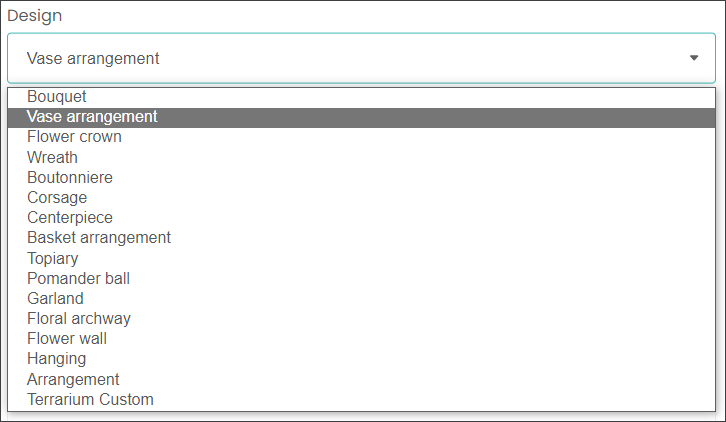
Task: Choose Boutonniere design option
Action: coord(362,177)
